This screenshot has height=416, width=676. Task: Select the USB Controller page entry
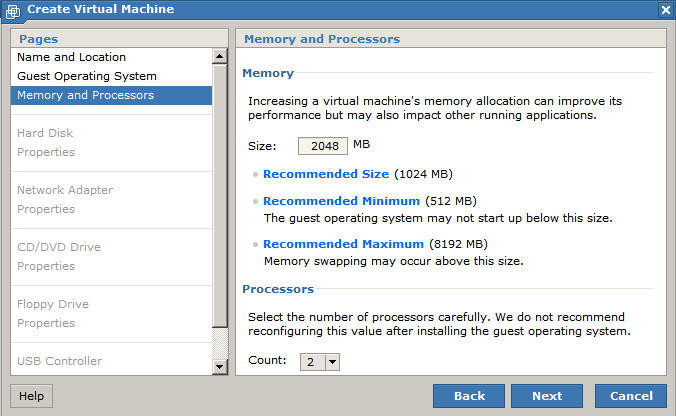click(59, 361)
